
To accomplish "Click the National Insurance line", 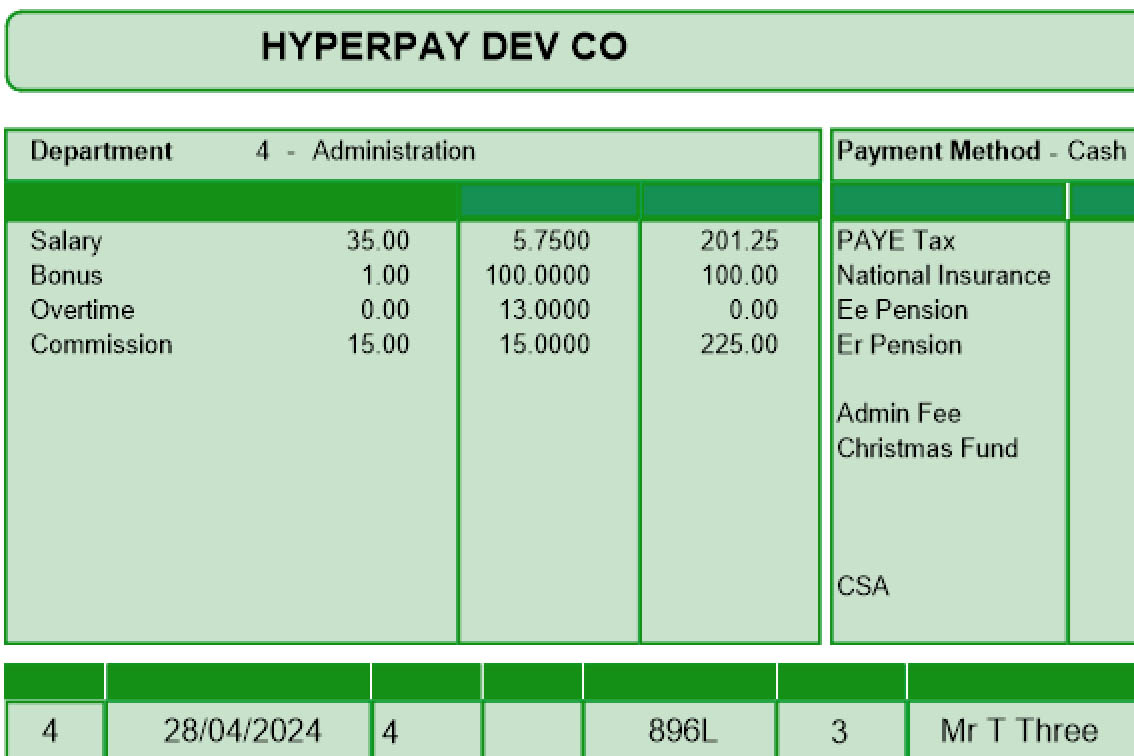I will click(x=944, y=275).
